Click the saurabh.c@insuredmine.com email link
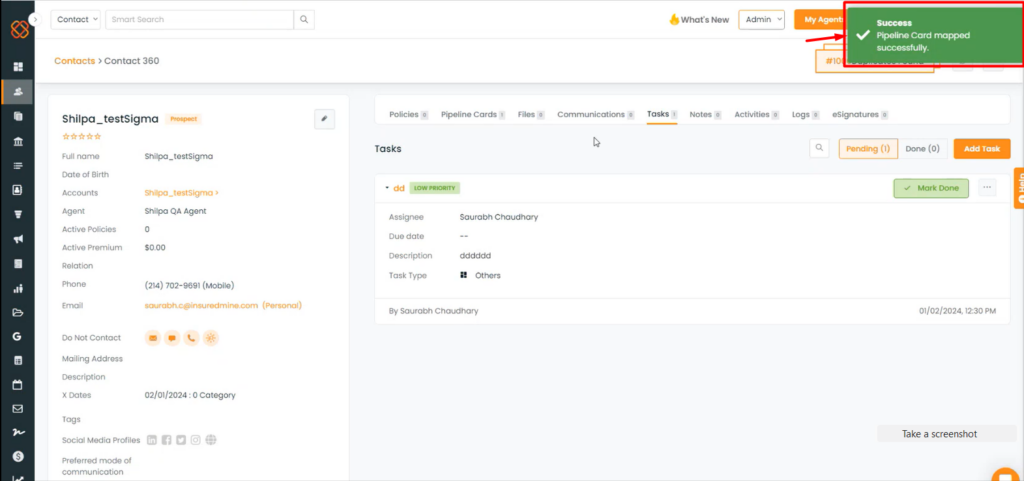The height and width of the screenshot is (481, 1024). point(201,305)
